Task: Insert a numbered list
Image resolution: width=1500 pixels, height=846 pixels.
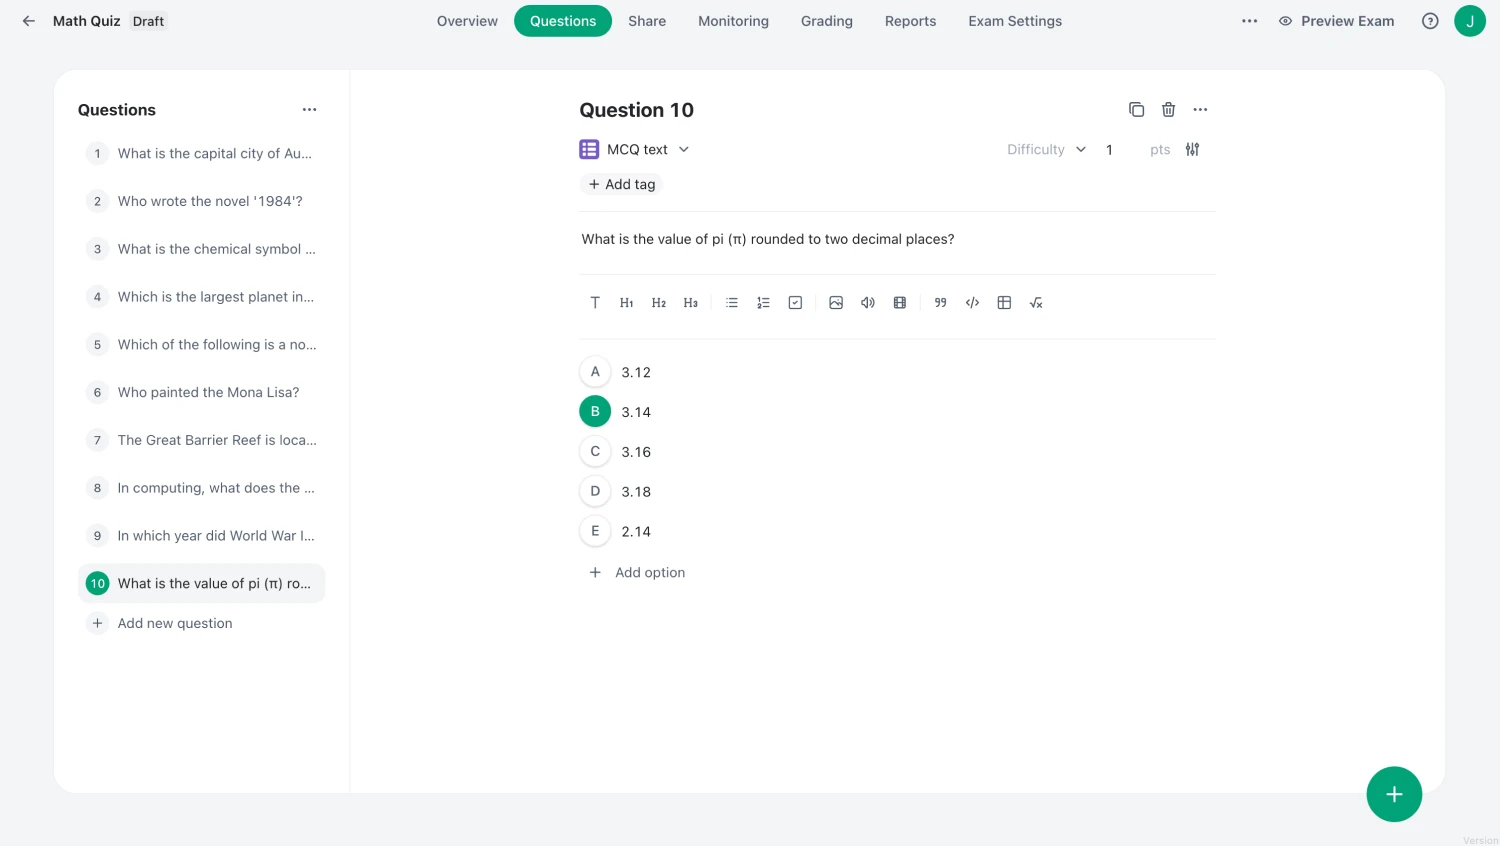Action: pos(763,303)
